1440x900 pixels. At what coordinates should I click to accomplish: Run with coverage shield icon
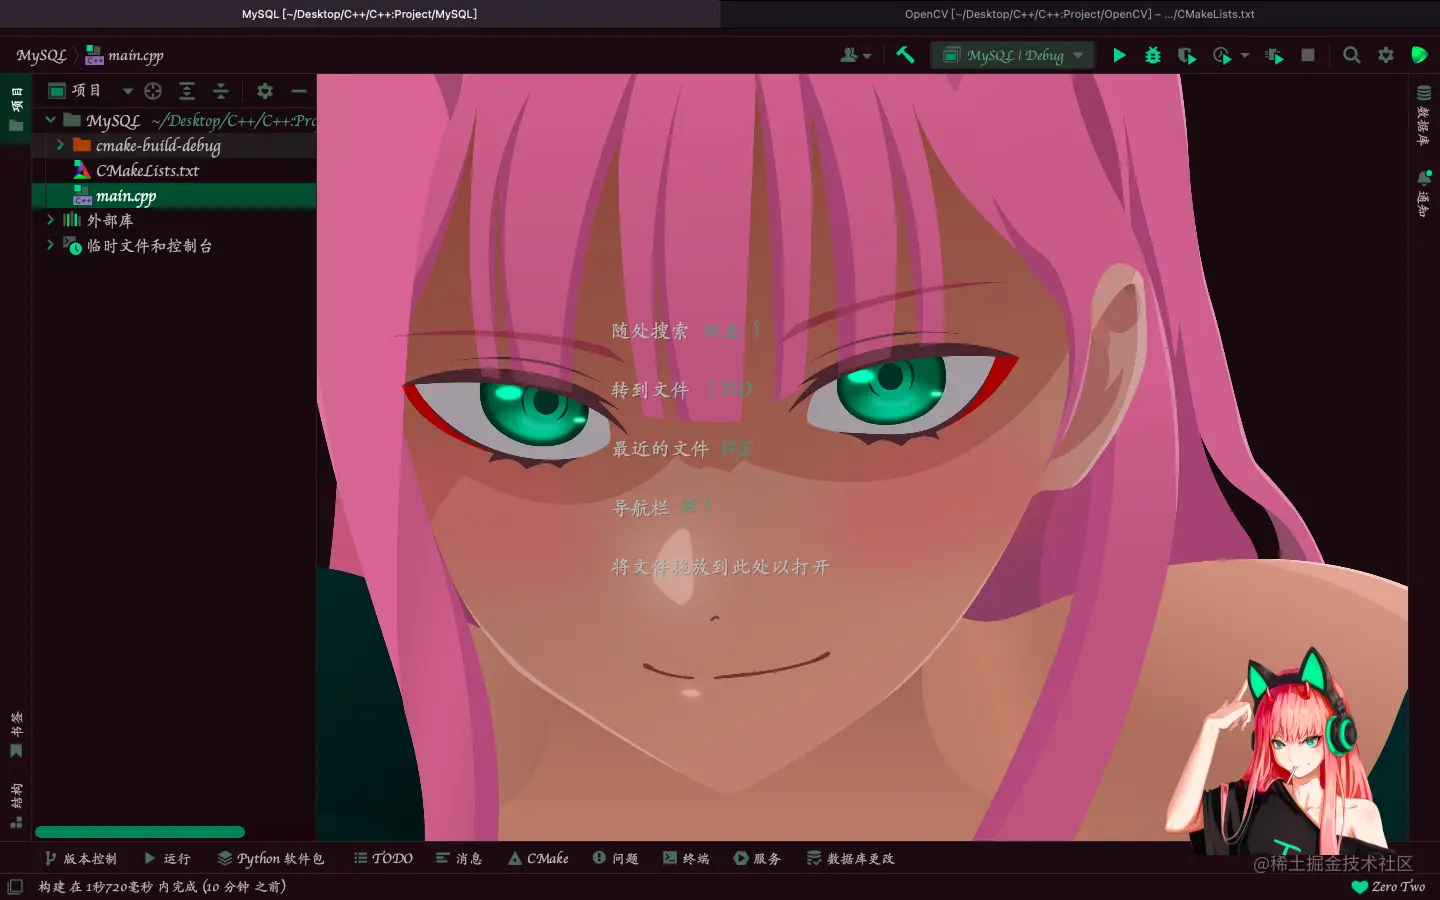pos(1187,56)
